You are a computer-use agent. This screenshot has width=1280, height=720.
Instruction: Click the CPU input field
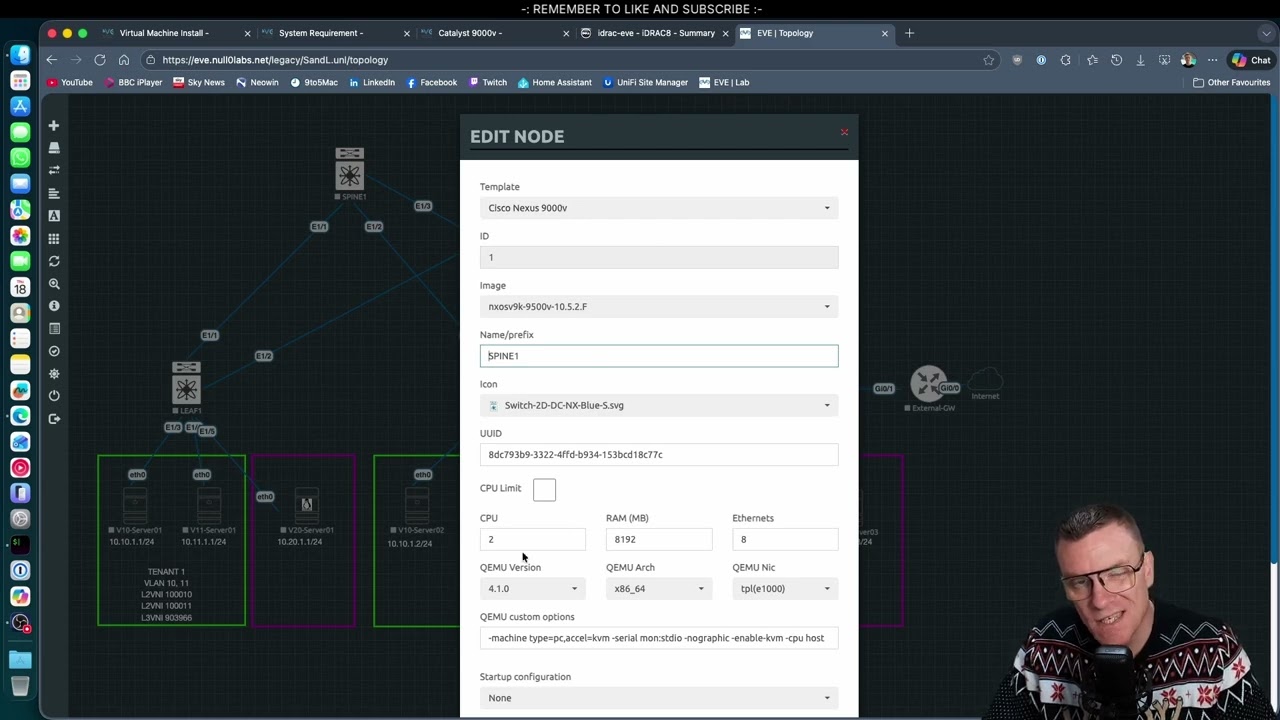click(x=532, y=539)
